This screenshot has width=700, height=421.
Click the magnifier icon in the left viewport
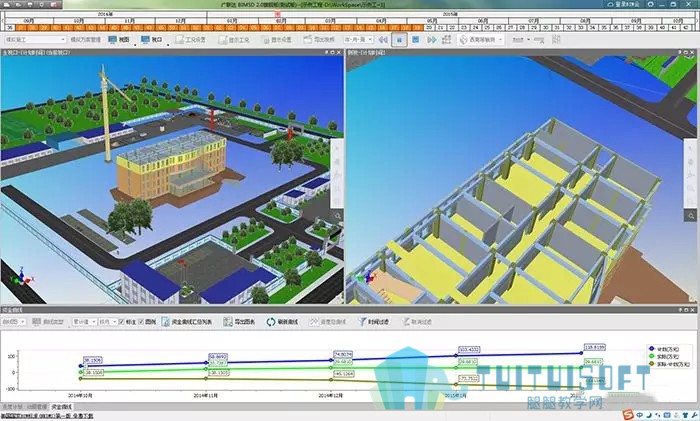click(x=338, y=216)
